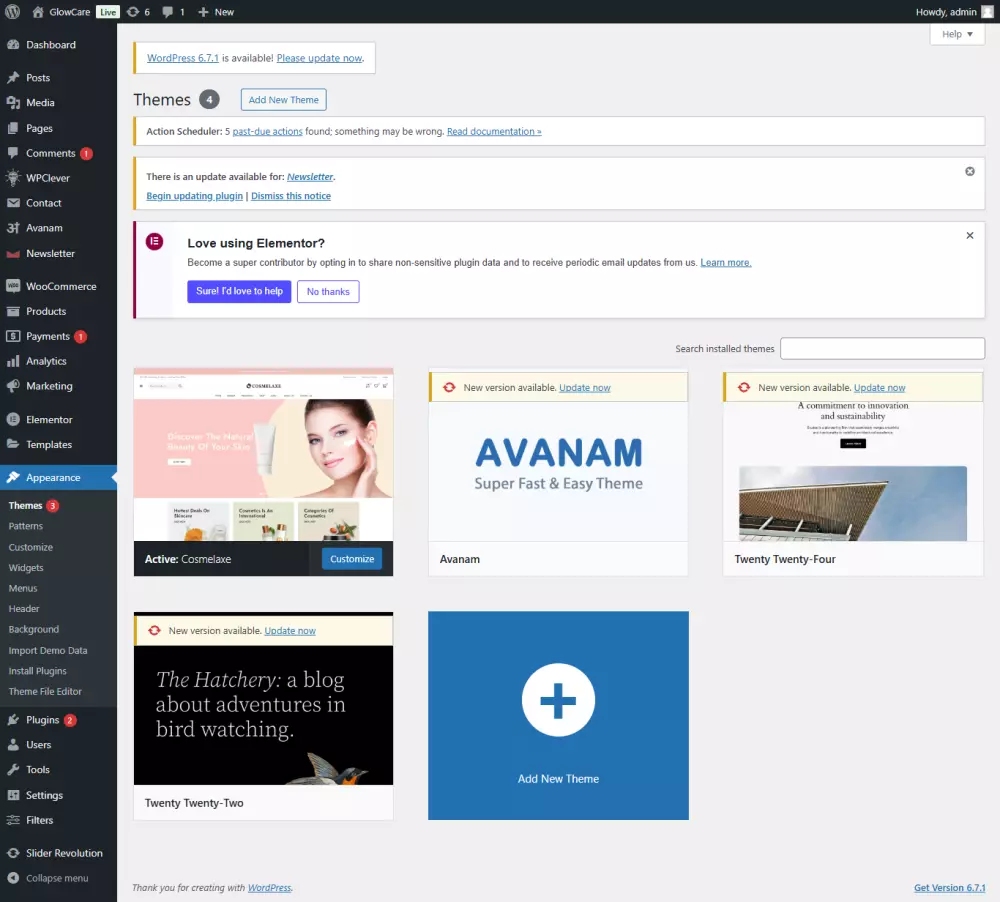The image size is (1000, 902).
Task: Open Menus submenu item
Action: pos(23,588)
